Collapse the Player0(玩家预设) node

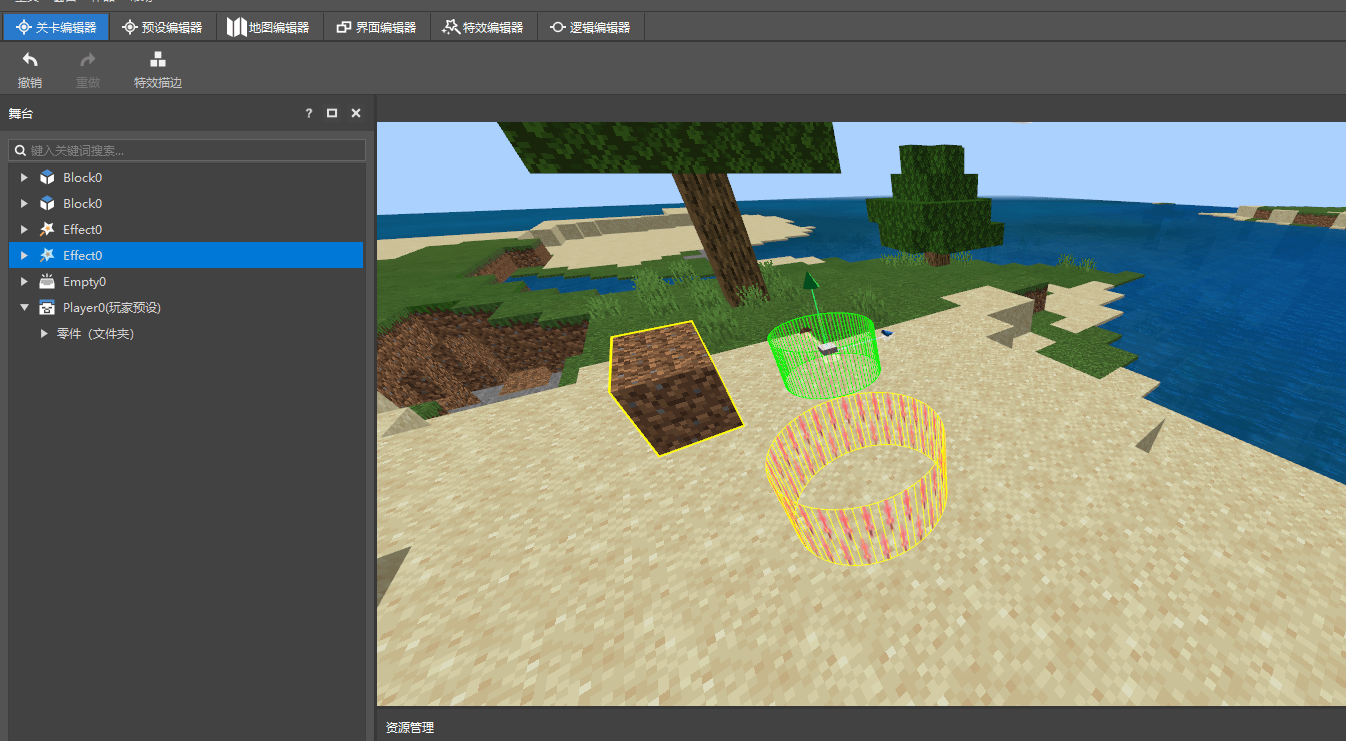click(24, 308)
